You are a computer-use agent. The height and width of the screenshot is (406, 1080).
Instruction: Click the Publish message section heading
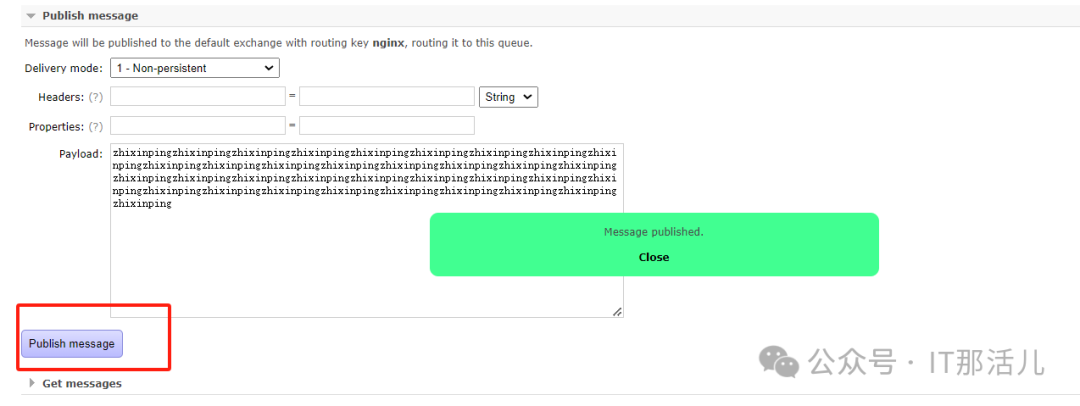coord(90,16)
